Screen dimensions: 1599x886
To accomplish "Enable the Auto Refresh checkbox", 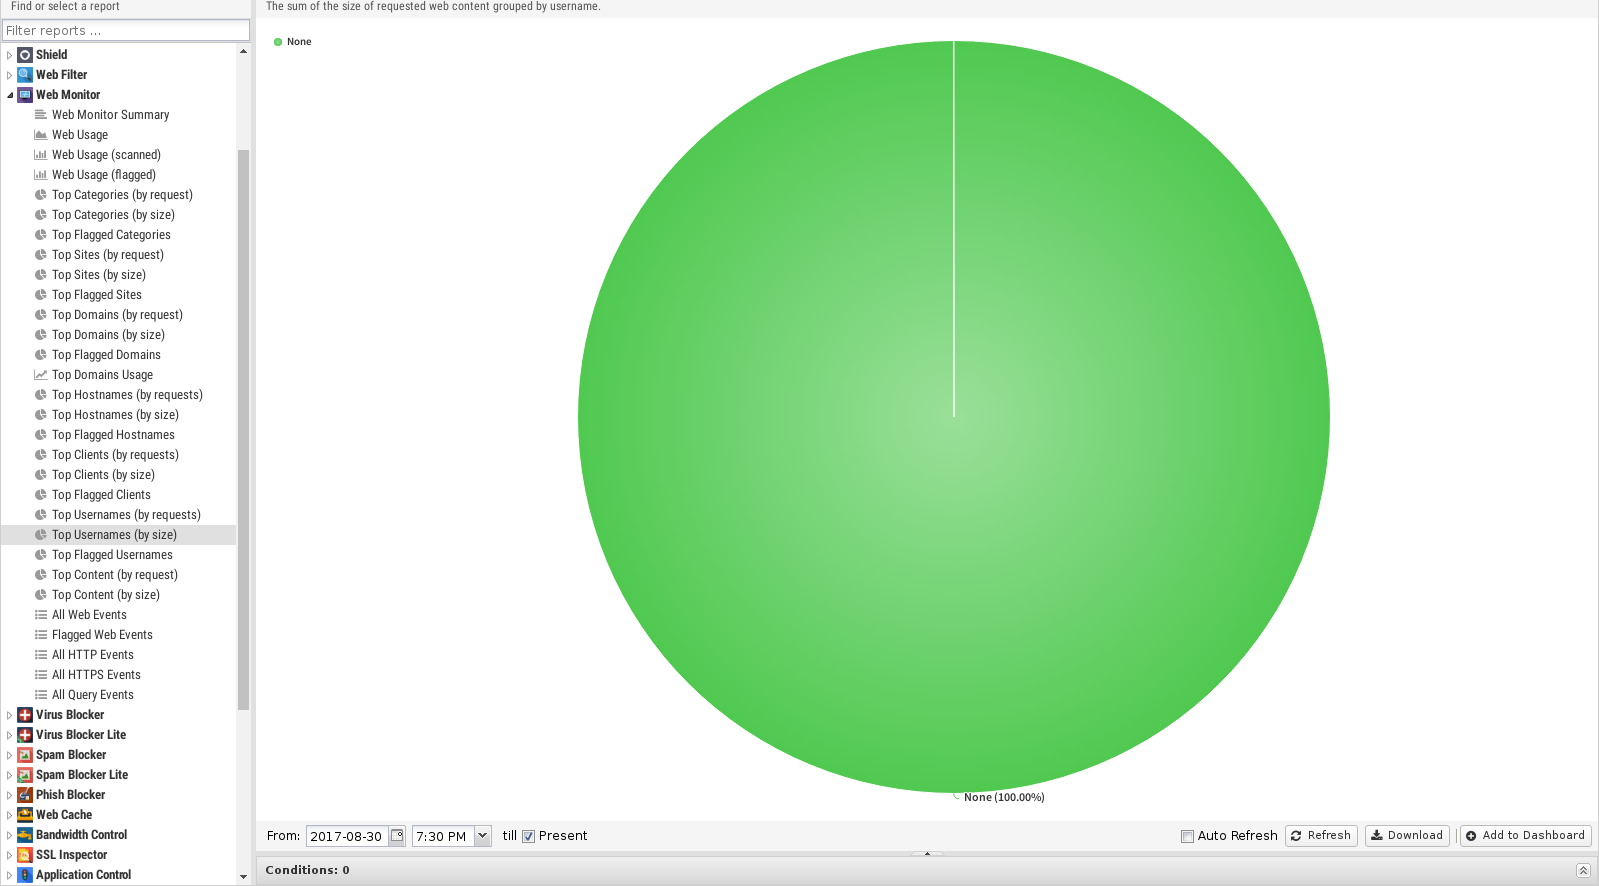I will pos(1187,837).
